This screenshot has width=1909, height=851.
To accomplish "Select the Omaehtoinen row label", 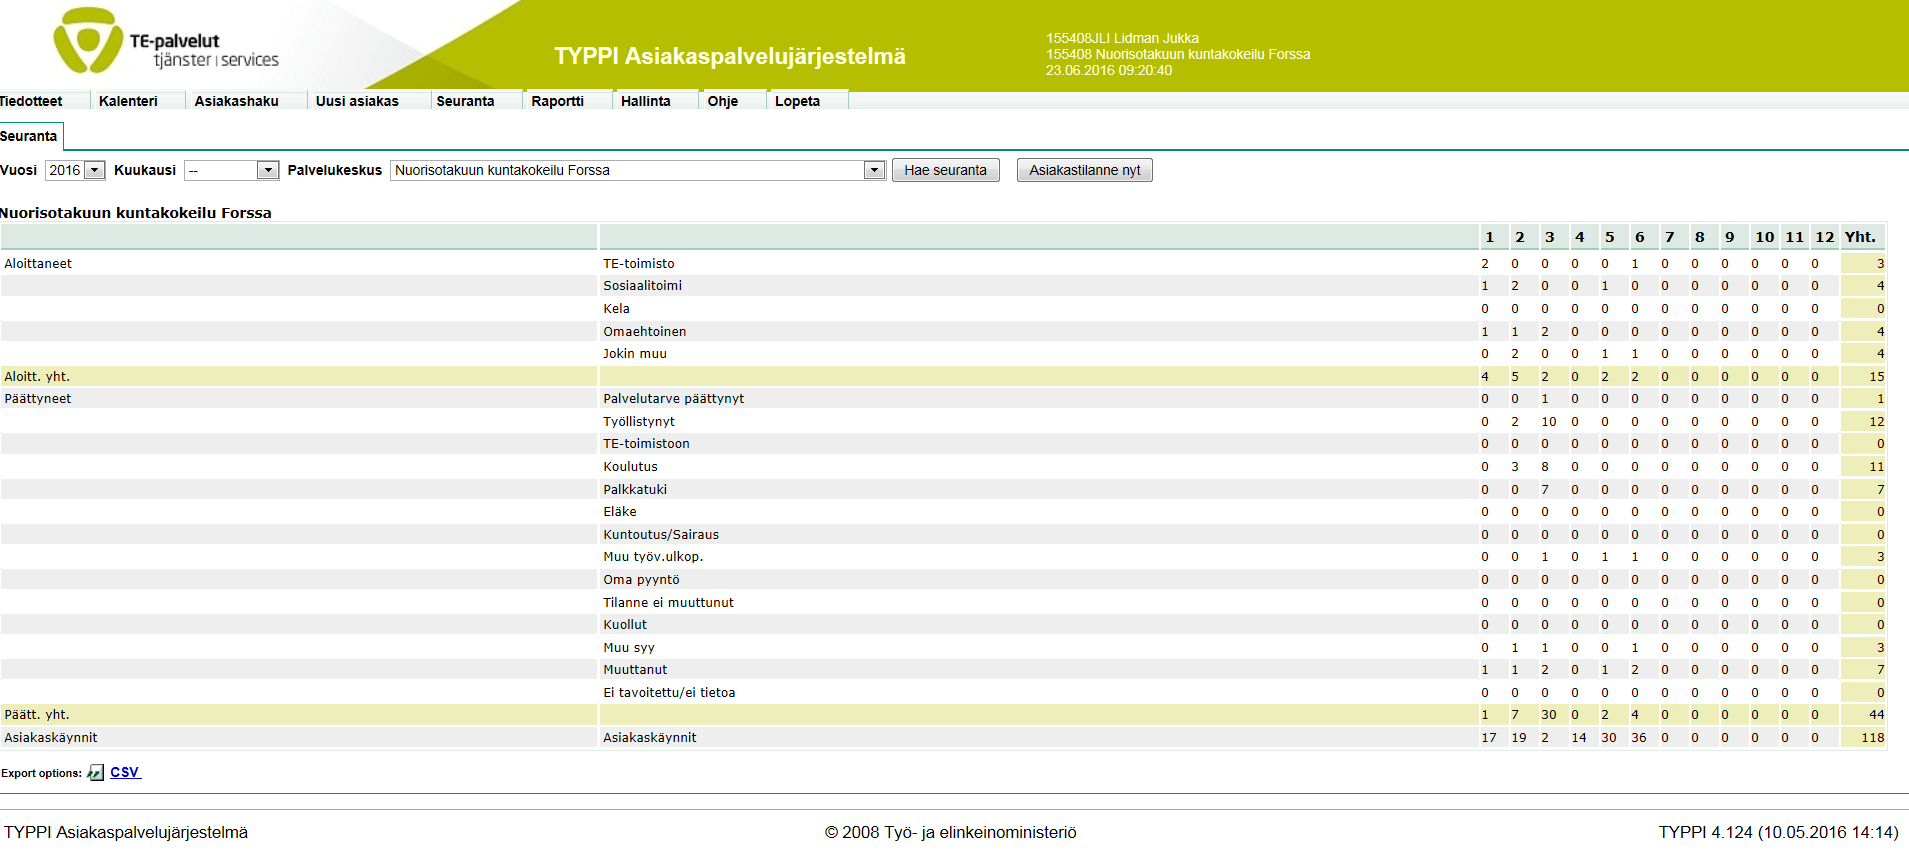I will click(x=644, y=331).
